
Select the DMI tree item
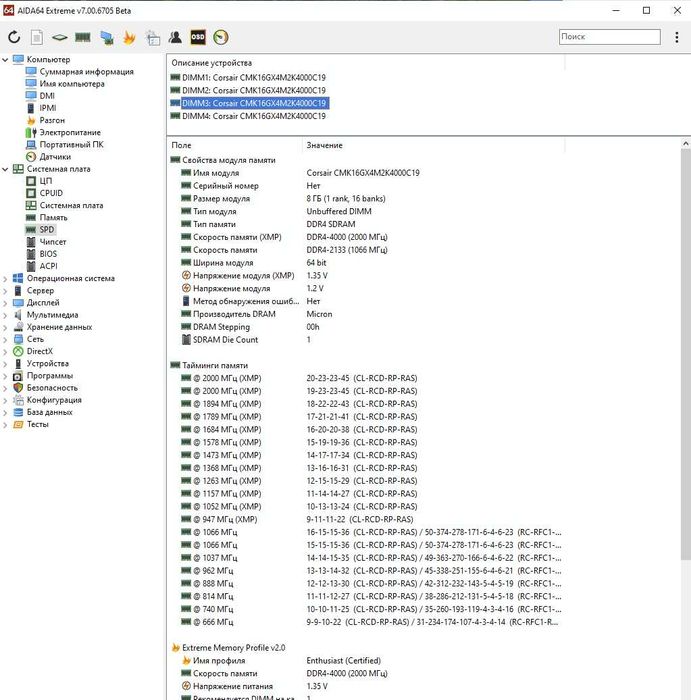pos(47,96)
